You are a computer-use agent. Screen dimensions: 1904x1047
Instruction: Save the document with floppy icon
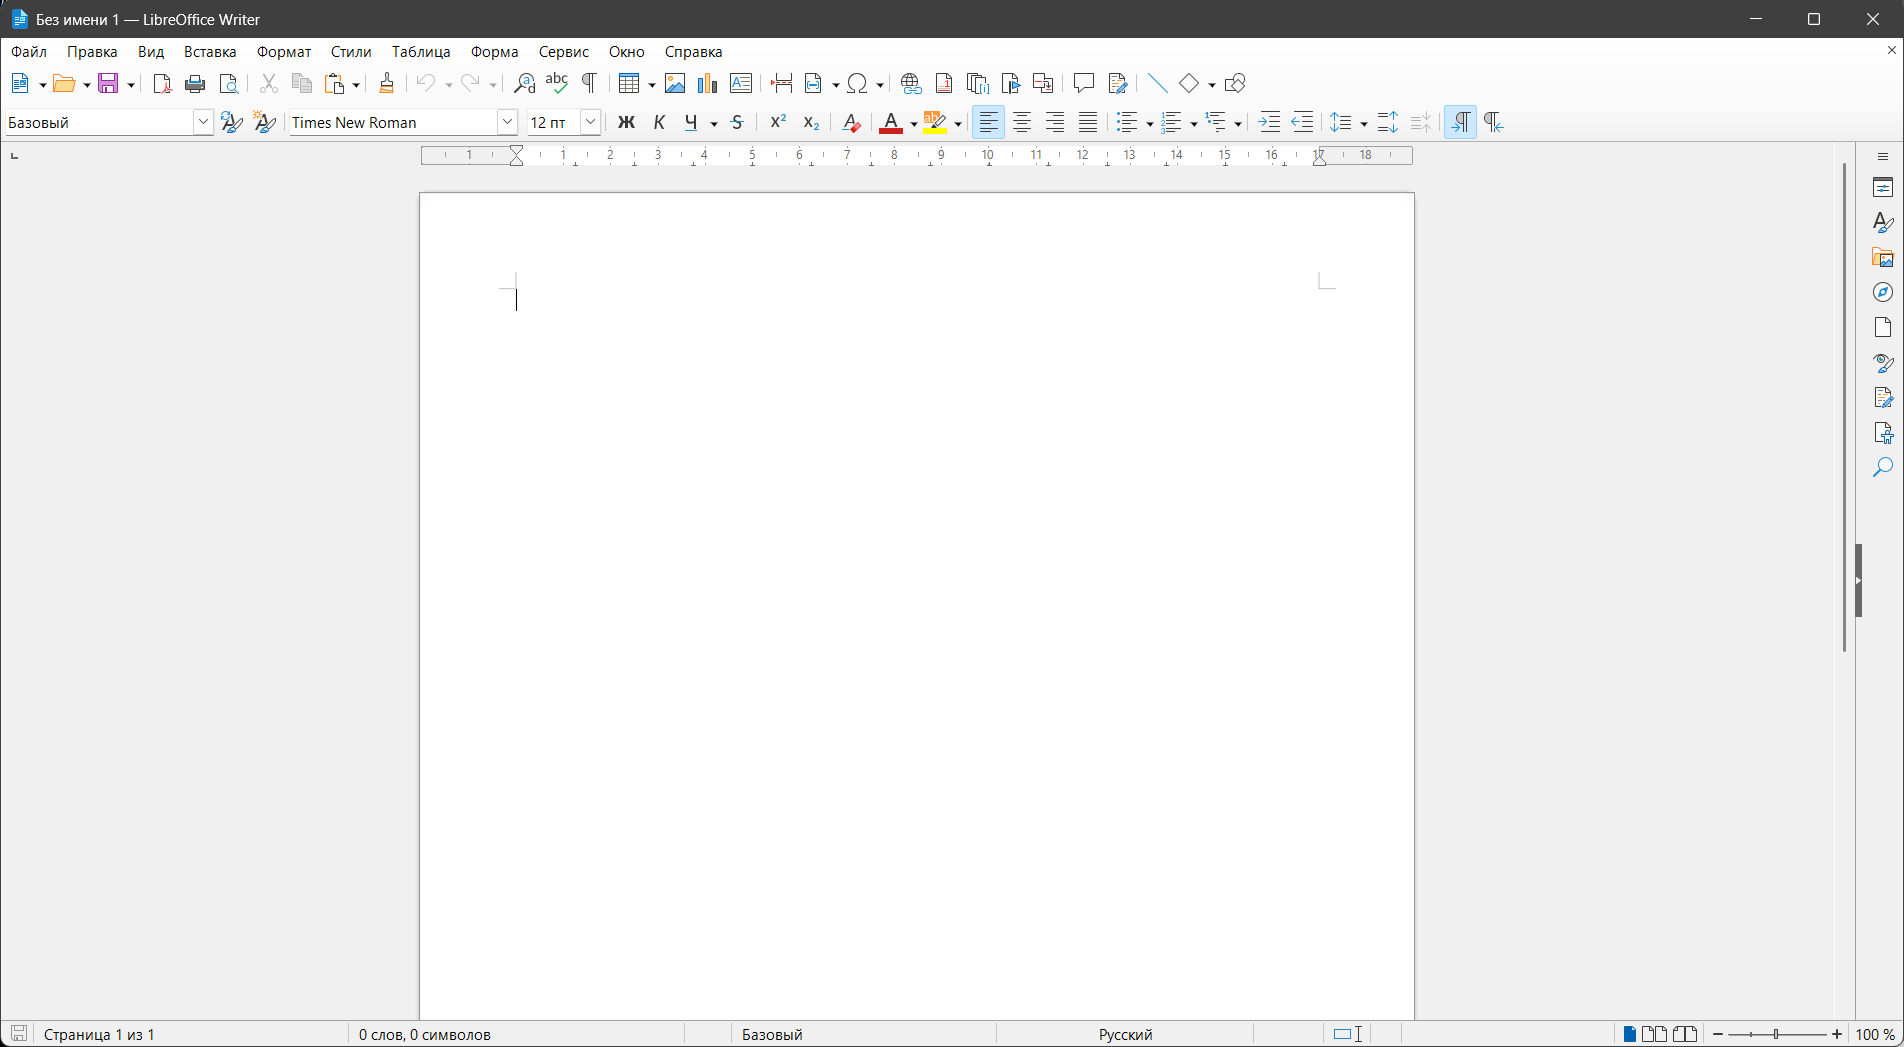[109, 84]
